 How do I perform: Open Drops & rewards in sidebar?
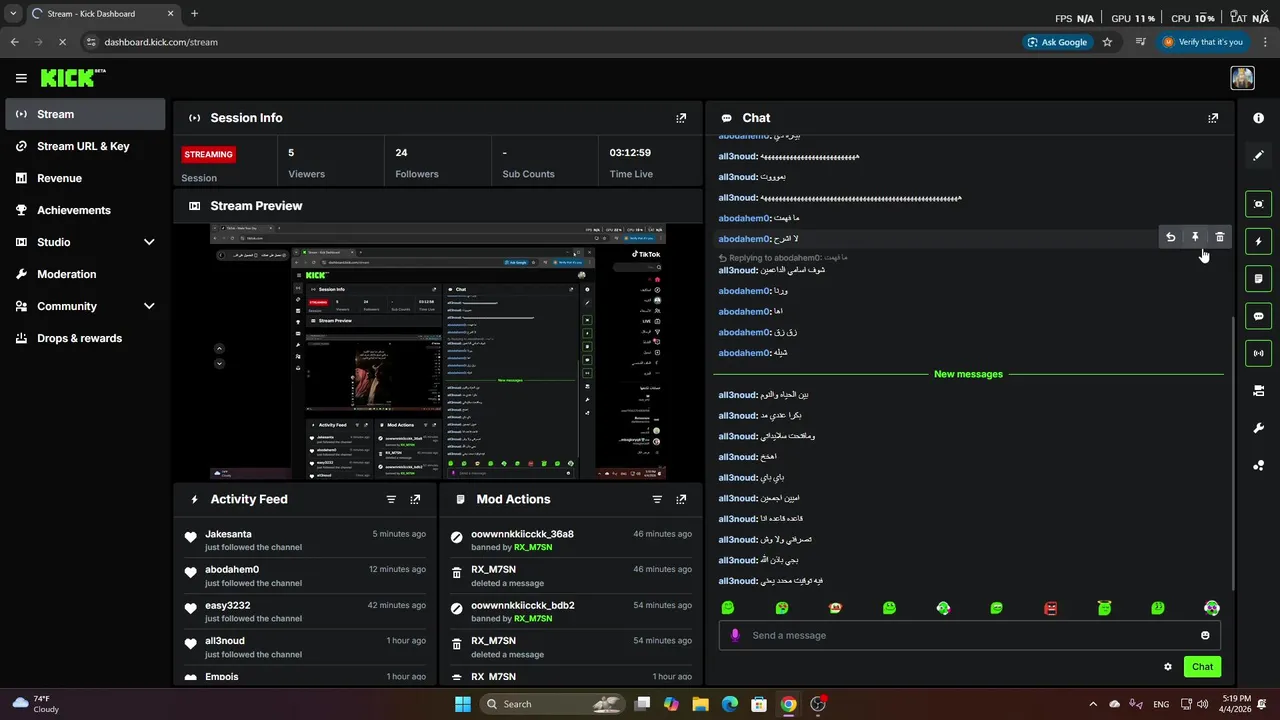coord(85,338)
